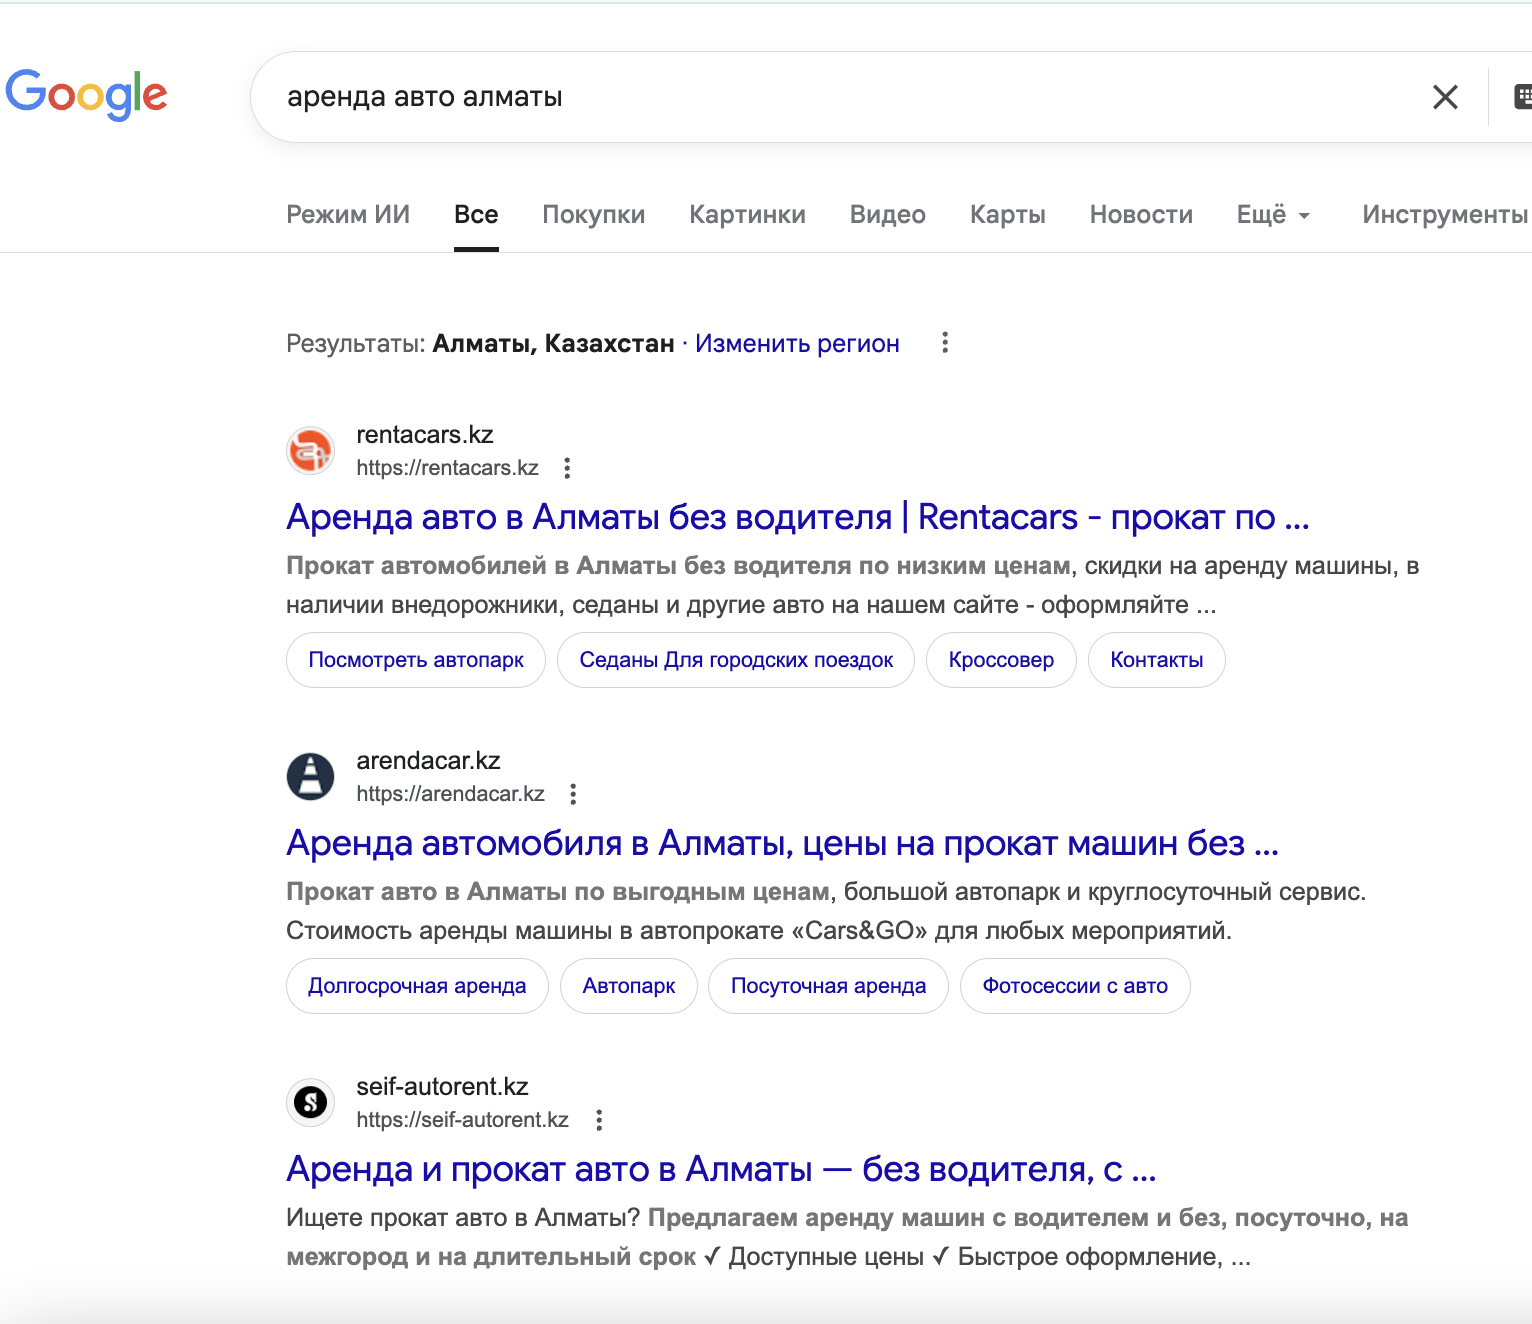
Task: Open Инструменты search tools
Action: (x=1445, y=214)
